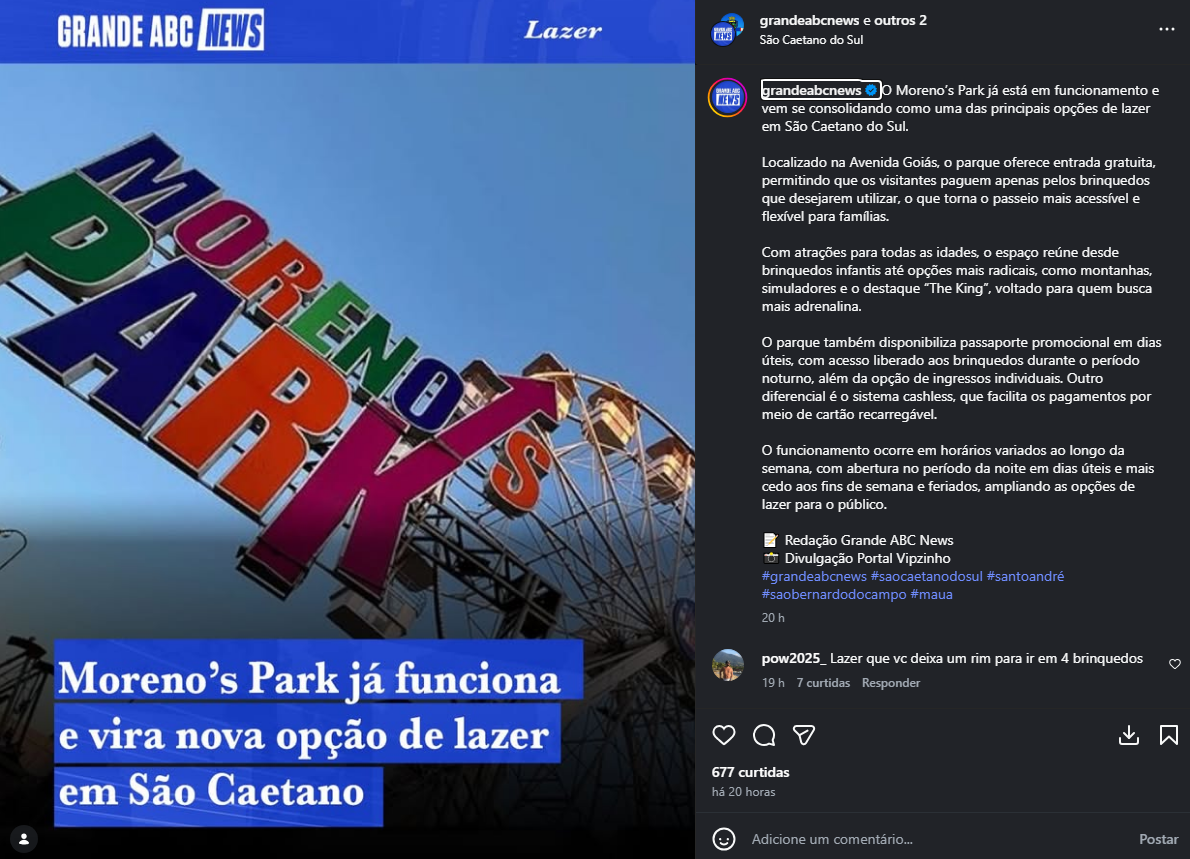Image resolution: width=1190 pixels, height=859 pixels.
Task: Open grandeabcnews story ring avatar
Action: point(728,98)
